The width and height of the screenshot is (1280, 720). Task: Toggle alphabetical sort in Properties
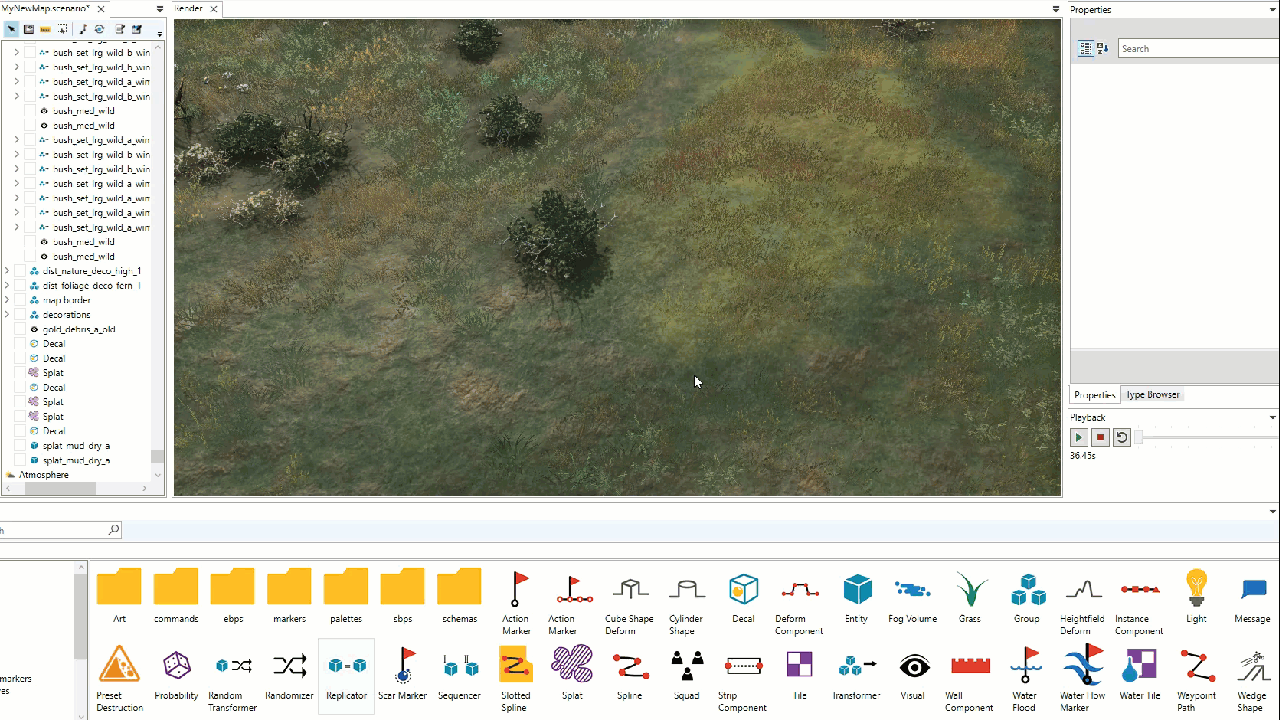[x=1103, y=48]
